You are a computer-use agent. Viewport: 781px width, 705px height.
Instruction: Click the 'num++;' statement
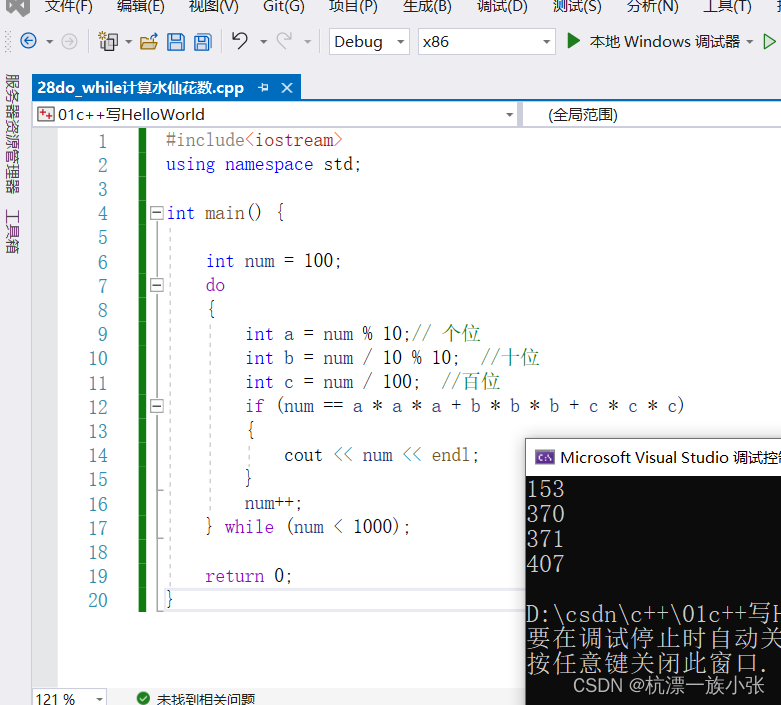pyautogui.click(x=273, y=503)
